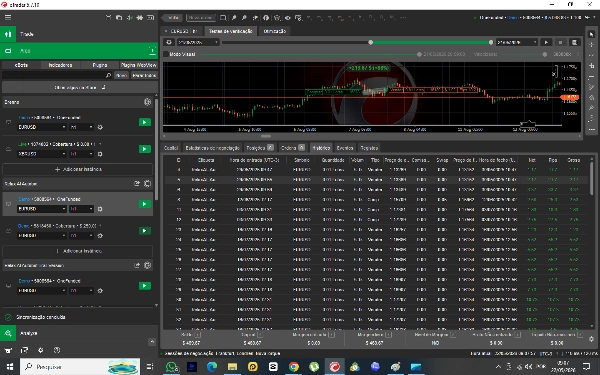Start the bottom Demo OneFunded instance
This screenshot has height=375, width=600.
145,286
